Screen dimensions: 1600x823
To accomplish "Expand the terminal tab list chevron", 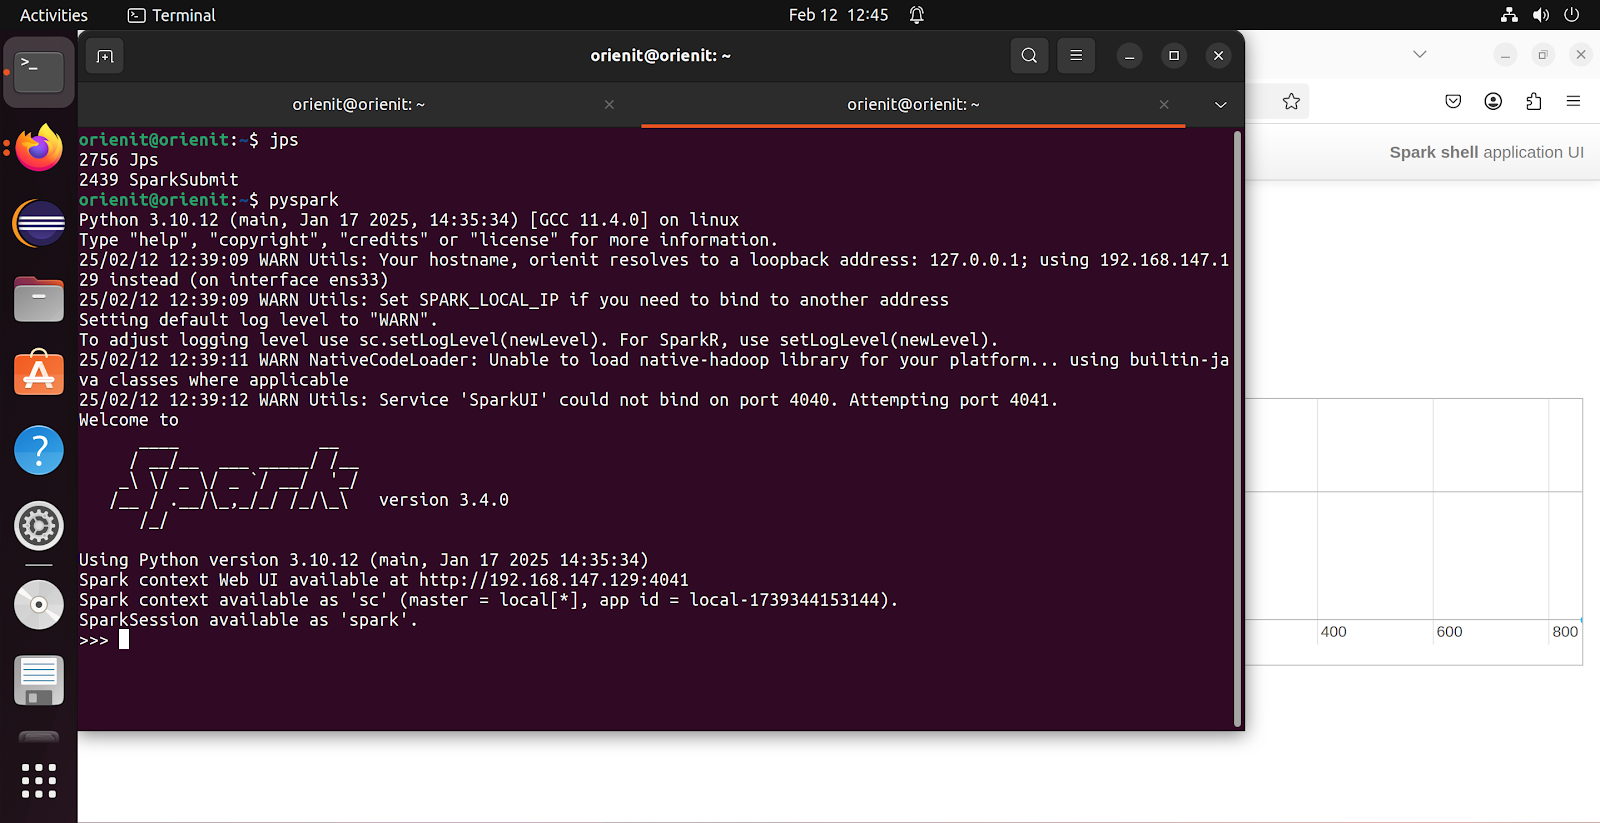I will coord(1220,105).
